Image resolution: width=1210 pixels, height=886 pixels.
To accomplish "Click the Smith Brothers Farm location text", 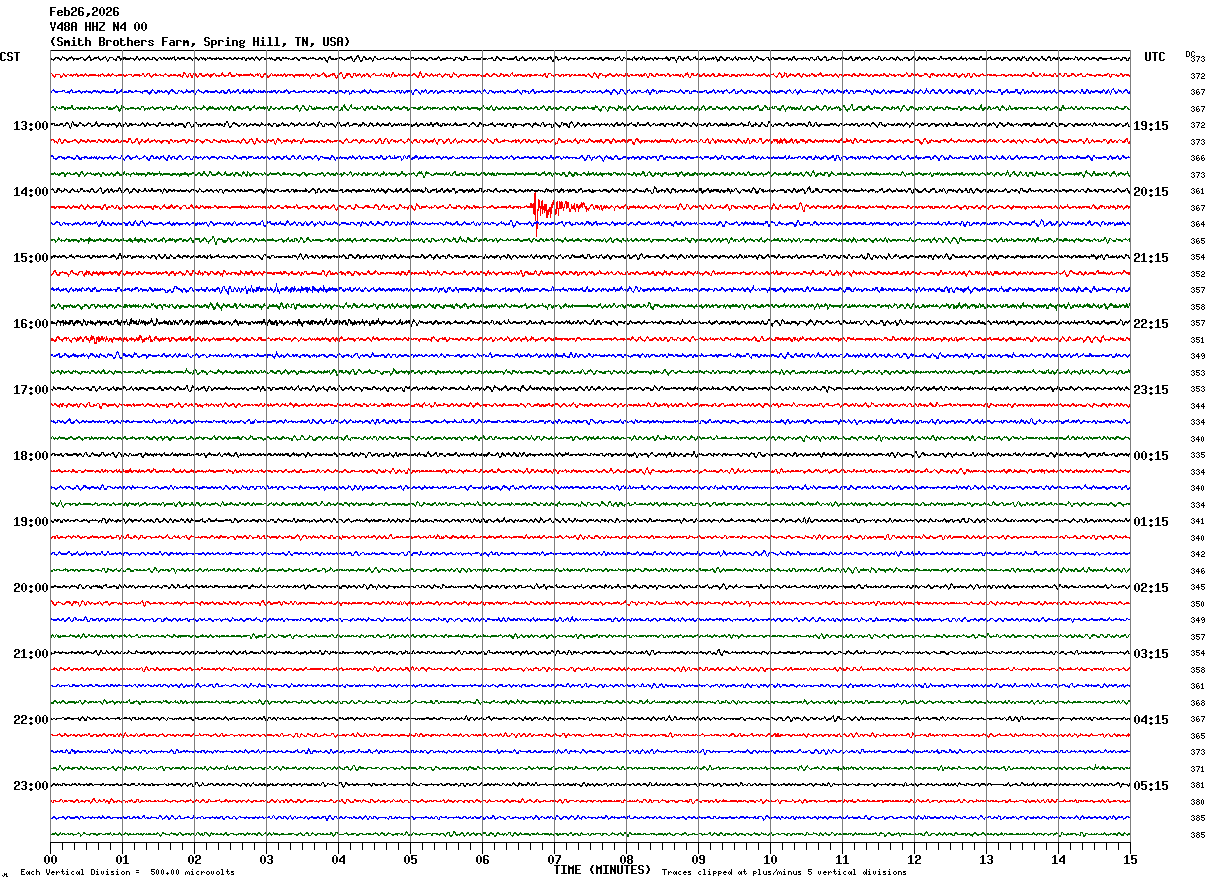I will (x=200, y=42).
